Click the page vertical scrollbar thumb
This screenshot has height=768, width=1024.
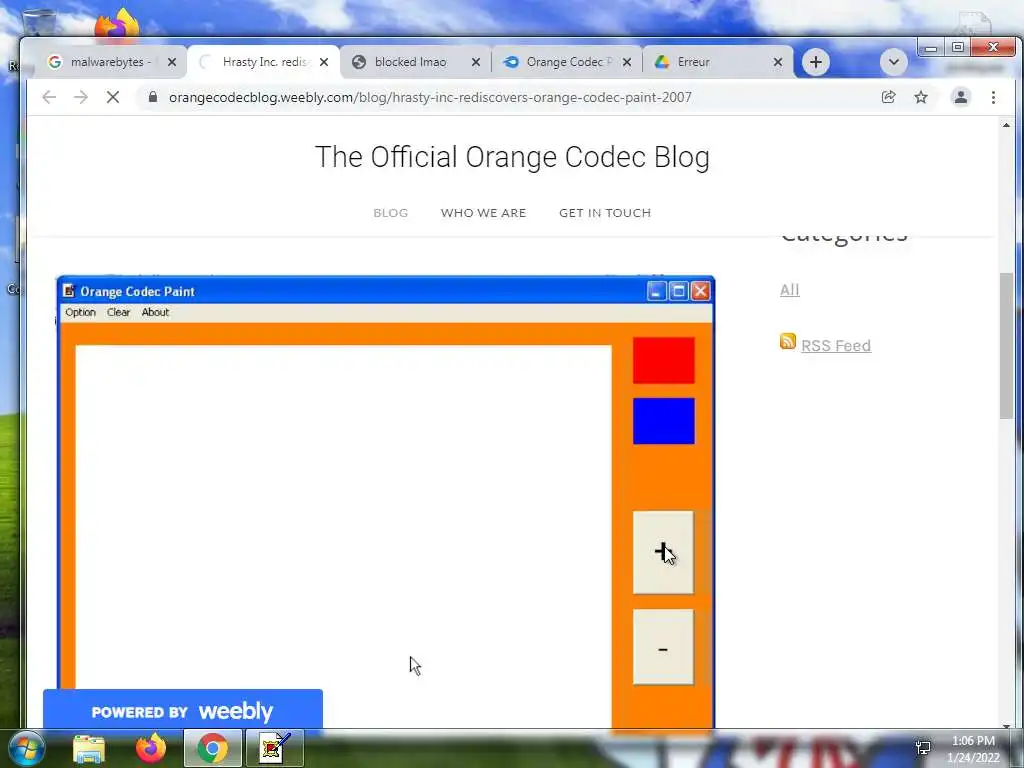(1006, 346)
